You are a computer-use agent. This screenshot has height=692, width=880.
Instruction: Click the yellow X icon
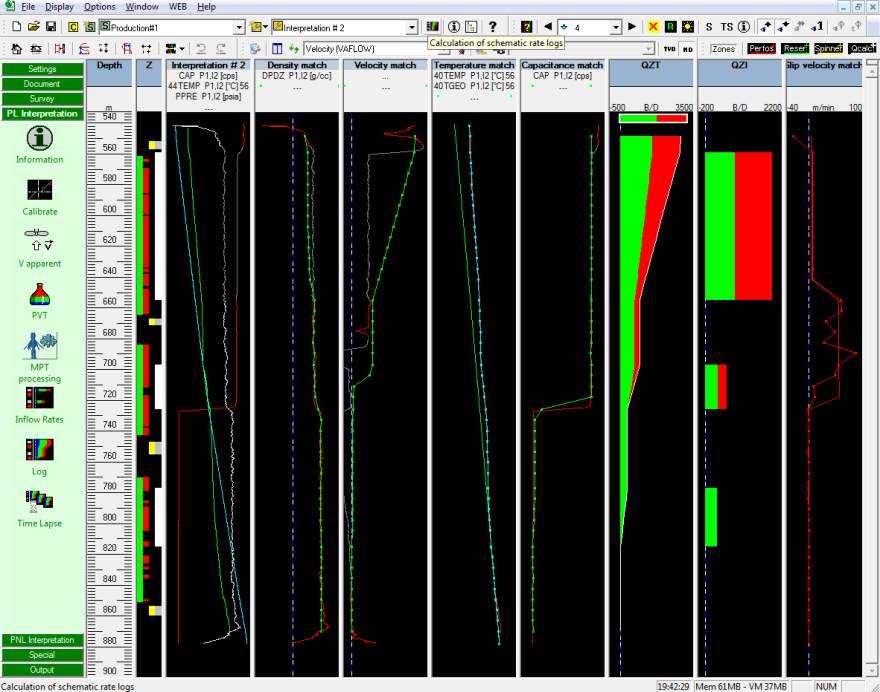(653, 26)
